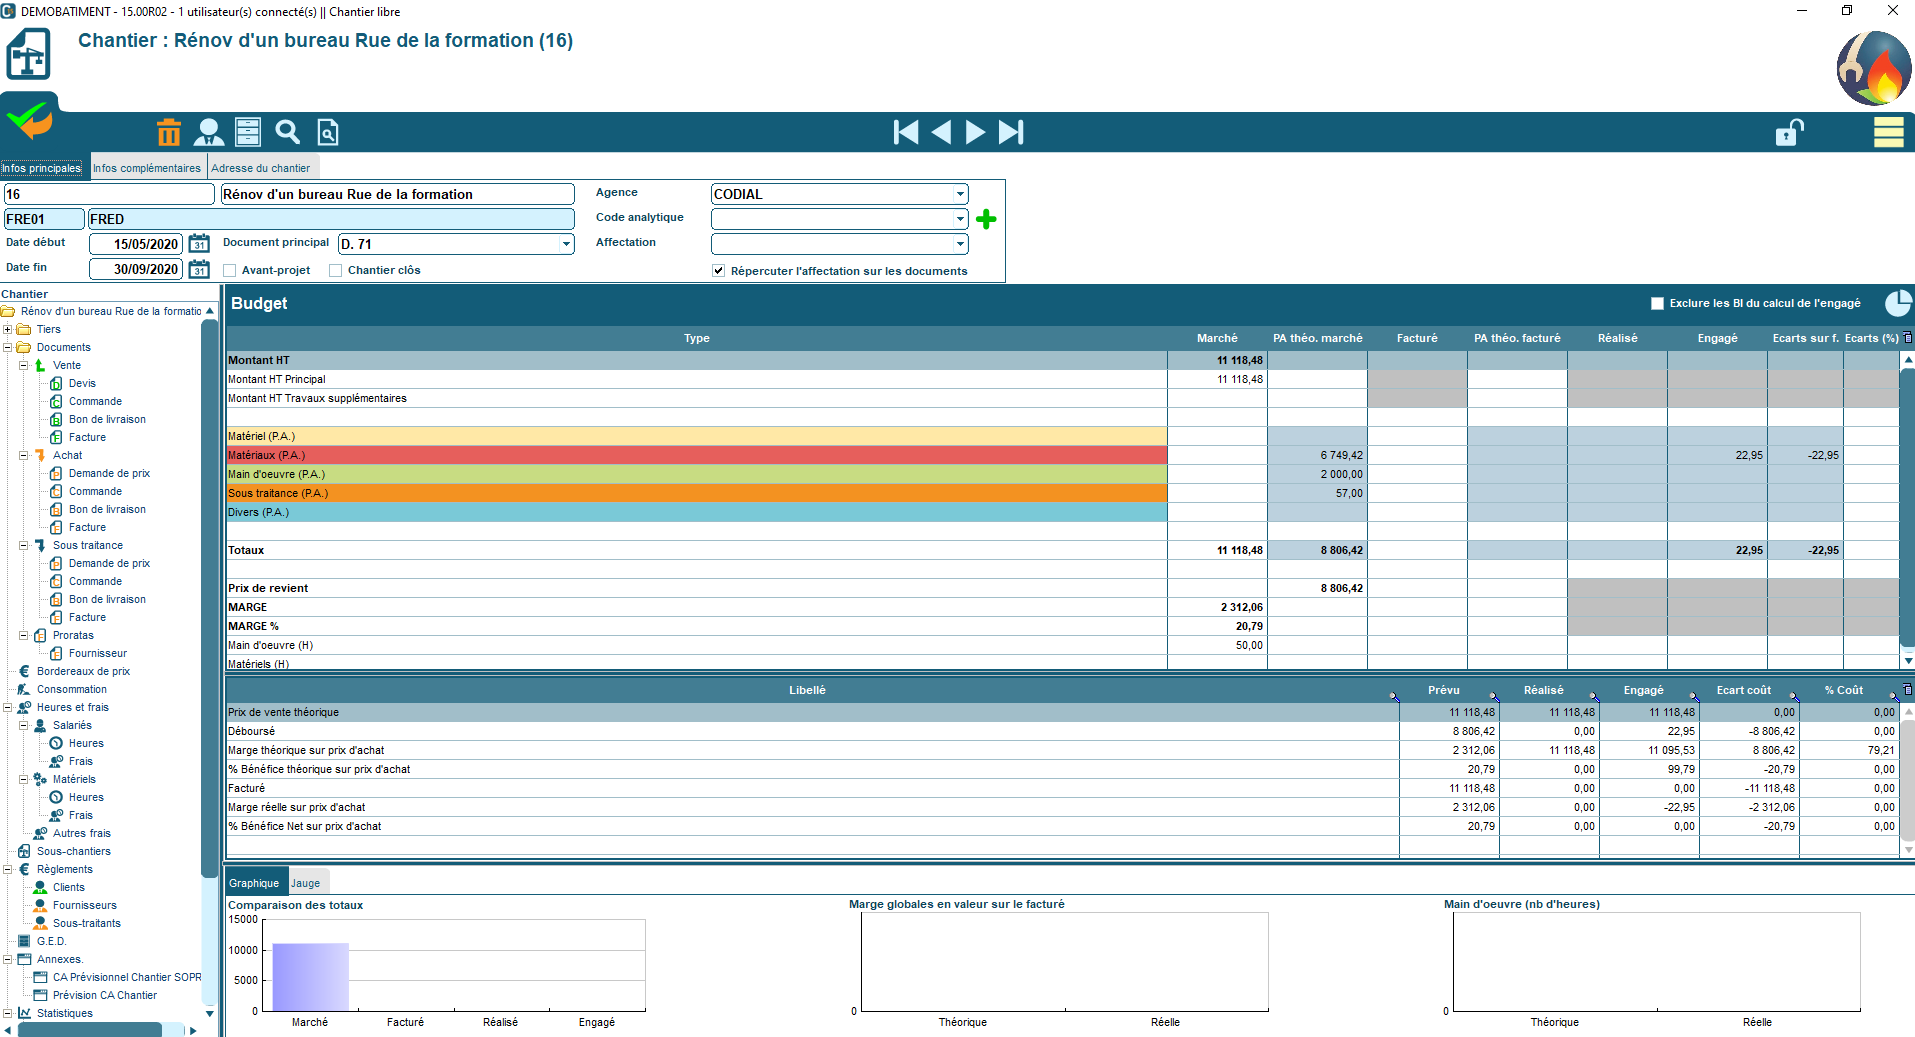The height and width of the screenshot is (1037, 1915).
Task: Open the hamburger menu icon
Action: pos(1888,132)
